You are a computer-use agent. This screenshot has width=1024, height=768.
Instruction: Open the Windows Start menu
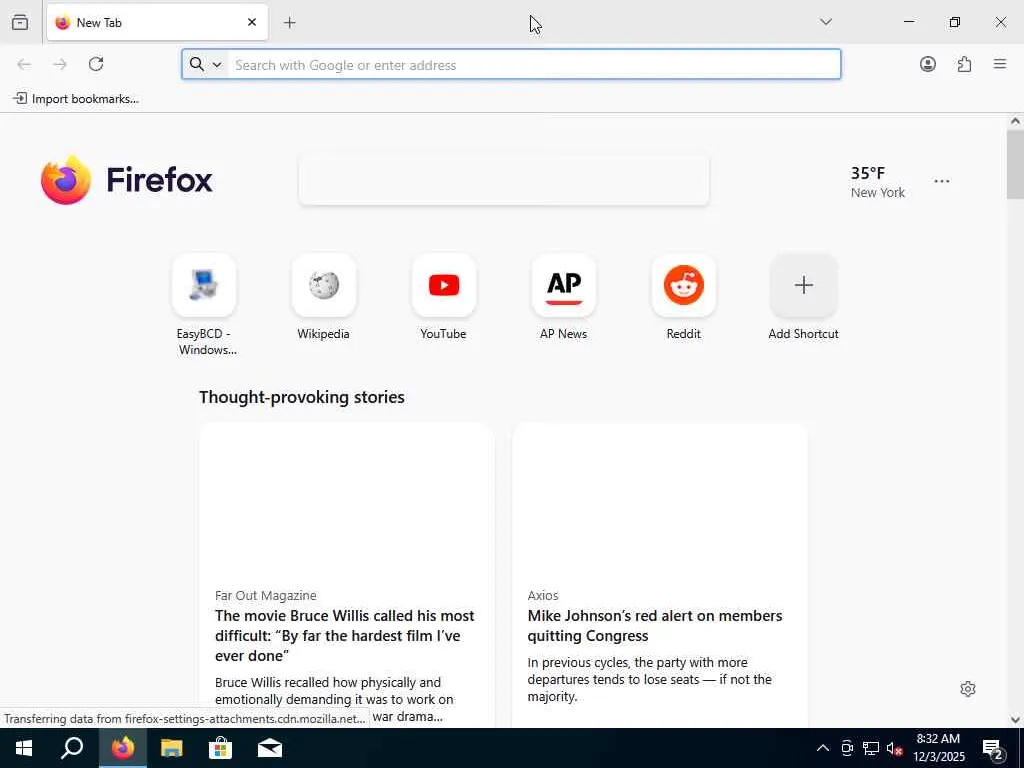(x=24, y=748)
